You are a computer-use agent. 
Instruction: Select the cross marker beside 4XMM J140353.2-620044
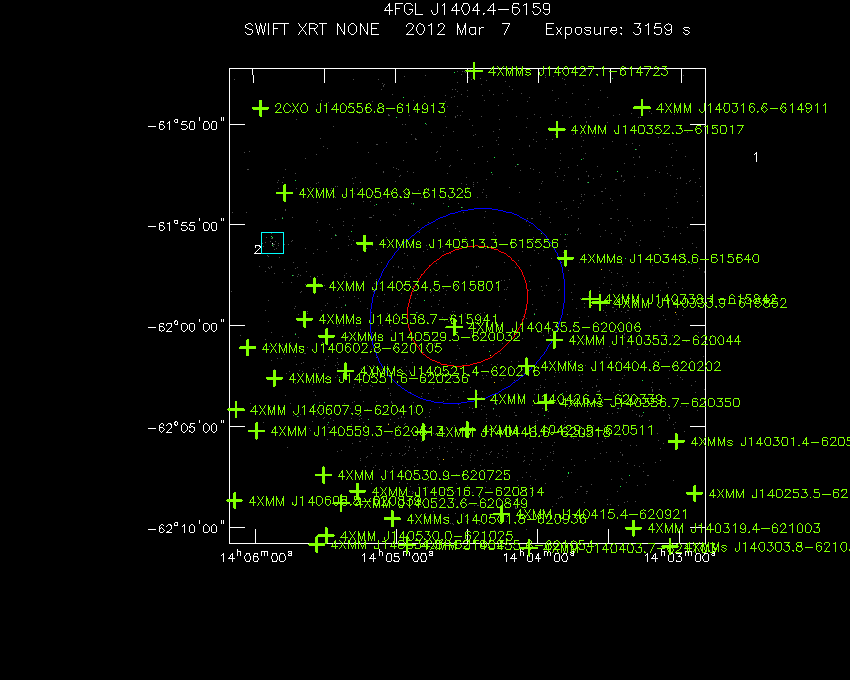pyautogui.click(x=554, y=340)
